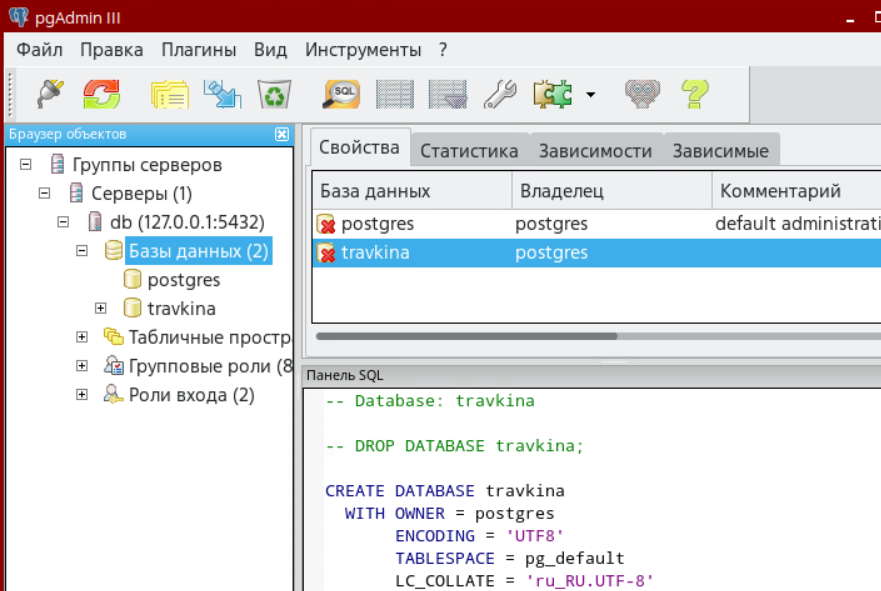Click the Табличные пространства folder icon
Image resolution: width=881 pixels, height=591 pixels.
(113, 336)
